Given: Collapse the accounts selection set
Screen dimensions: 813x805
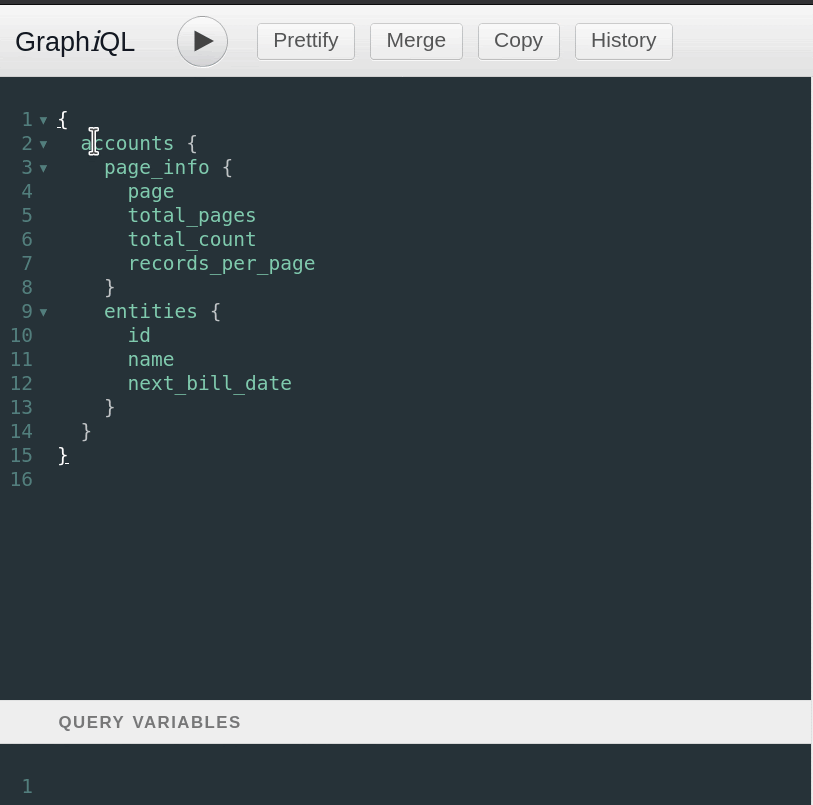Looking at the screenshot, I should point(43,143).
